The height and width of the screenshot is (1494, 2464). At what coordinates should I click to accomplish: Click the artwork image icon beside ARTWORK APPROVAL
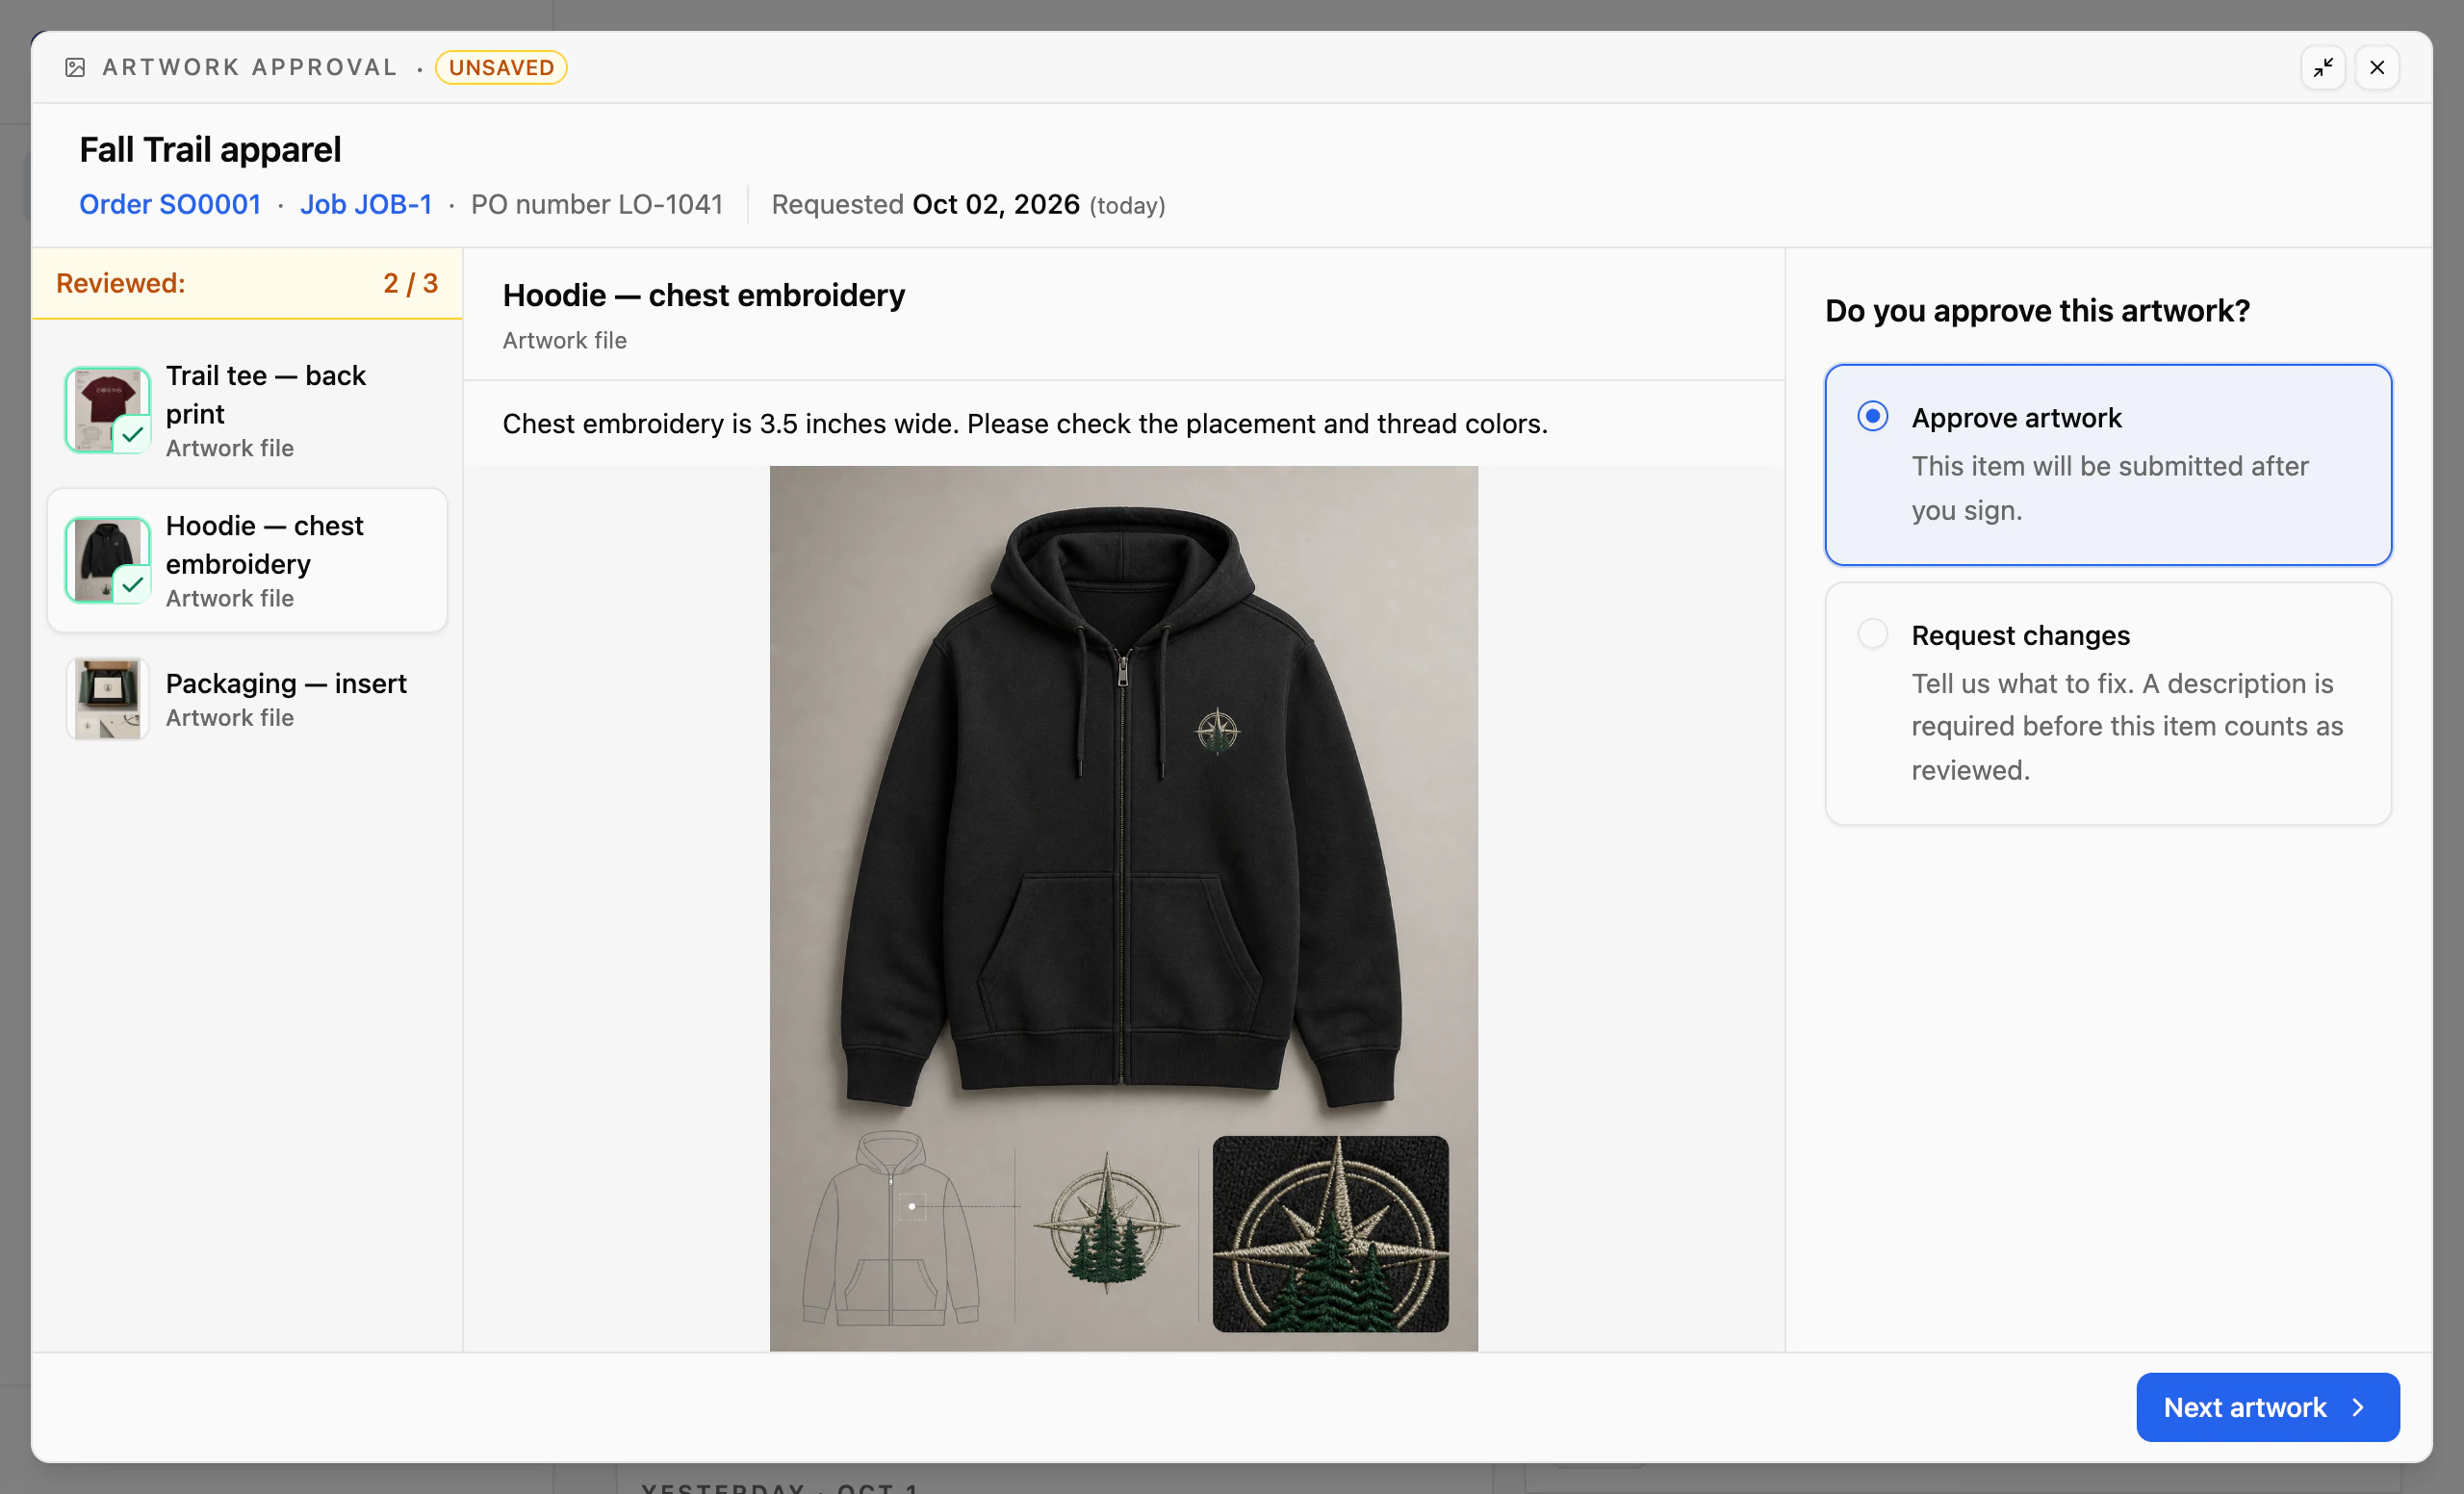(75, 67)
